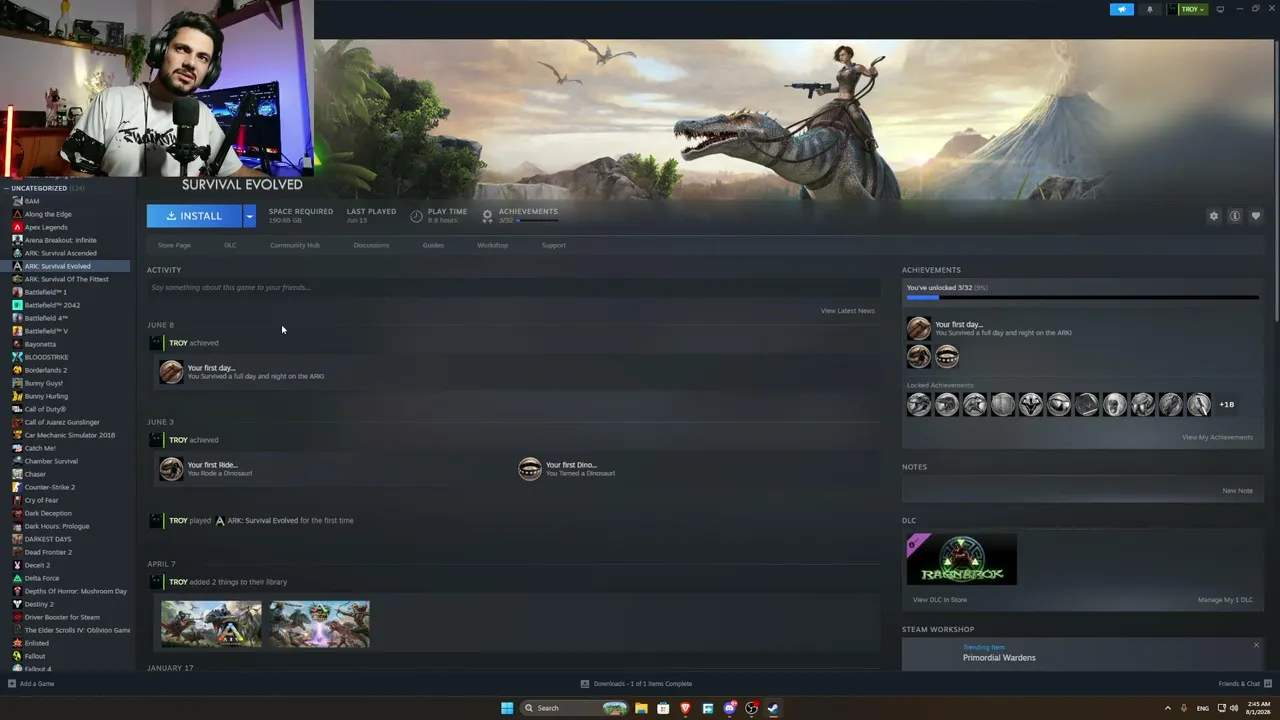1280x720 pixels.
Task: Click View My Achievements link
Action: coord(1217,437)
